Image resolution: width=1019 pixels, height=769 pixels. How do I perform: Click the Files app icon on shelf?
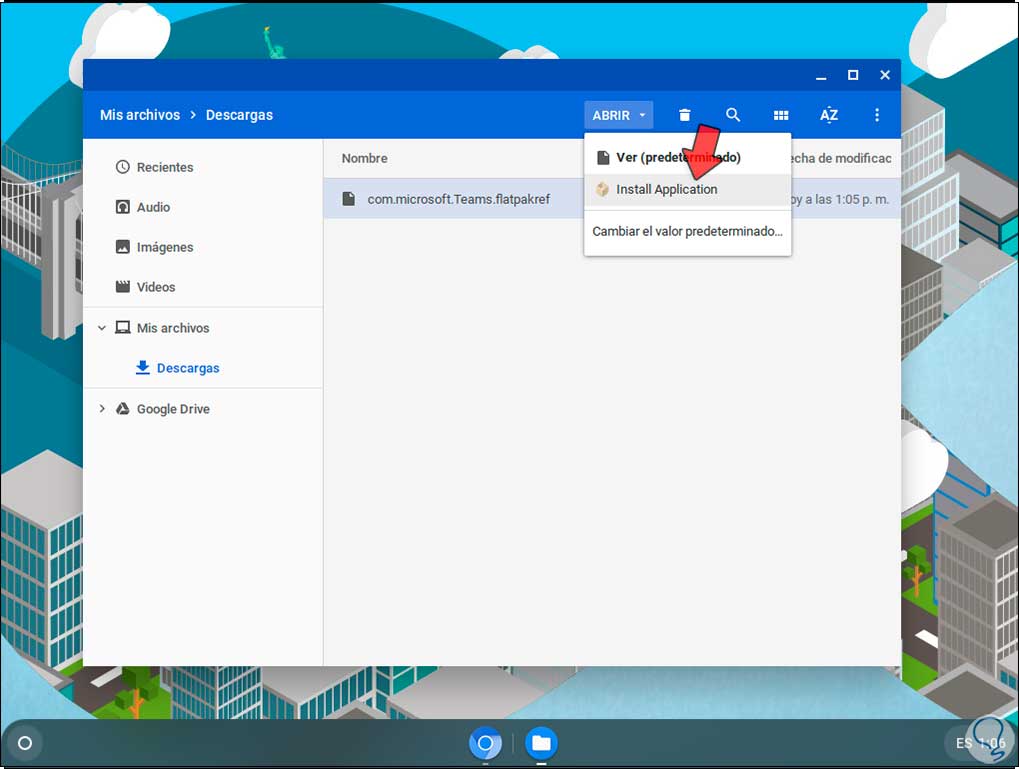[541, 743]
